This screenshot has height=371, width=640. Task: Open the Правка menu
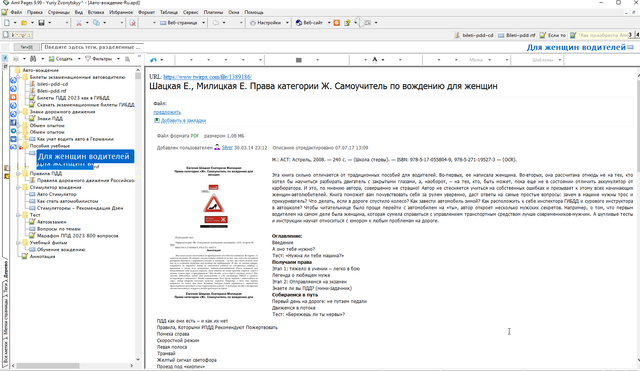pos(35,12)
